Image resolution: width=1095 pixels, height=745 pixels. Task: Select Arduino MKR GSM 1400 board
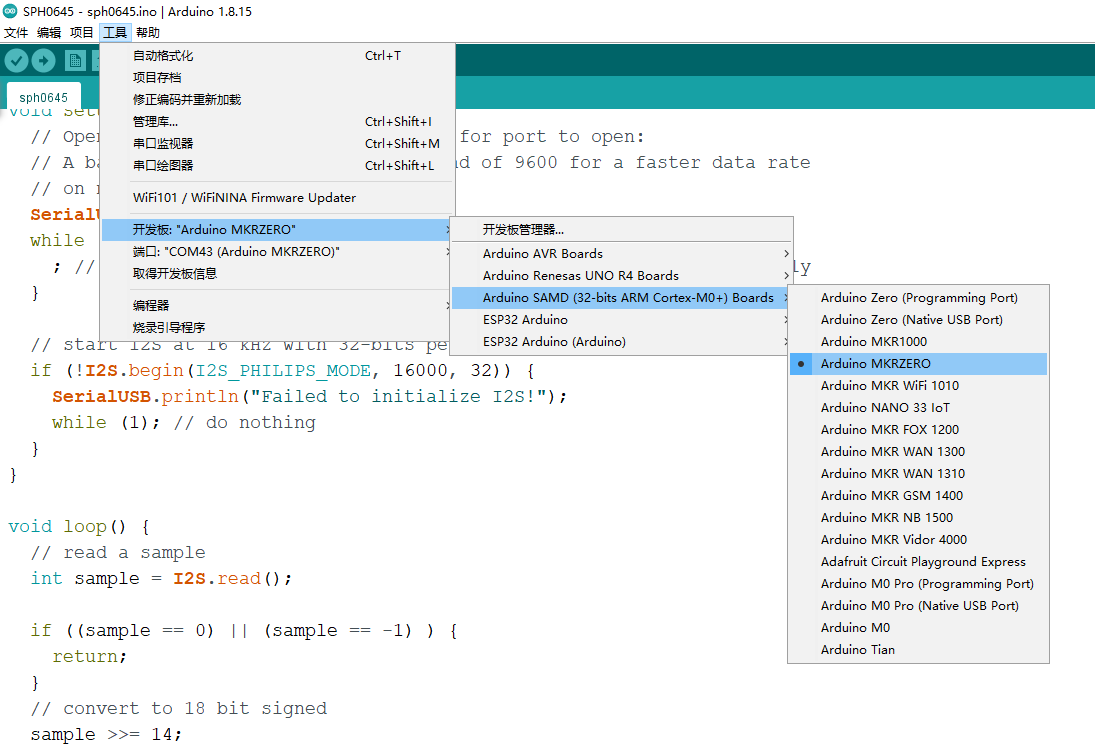coord(918,496)
